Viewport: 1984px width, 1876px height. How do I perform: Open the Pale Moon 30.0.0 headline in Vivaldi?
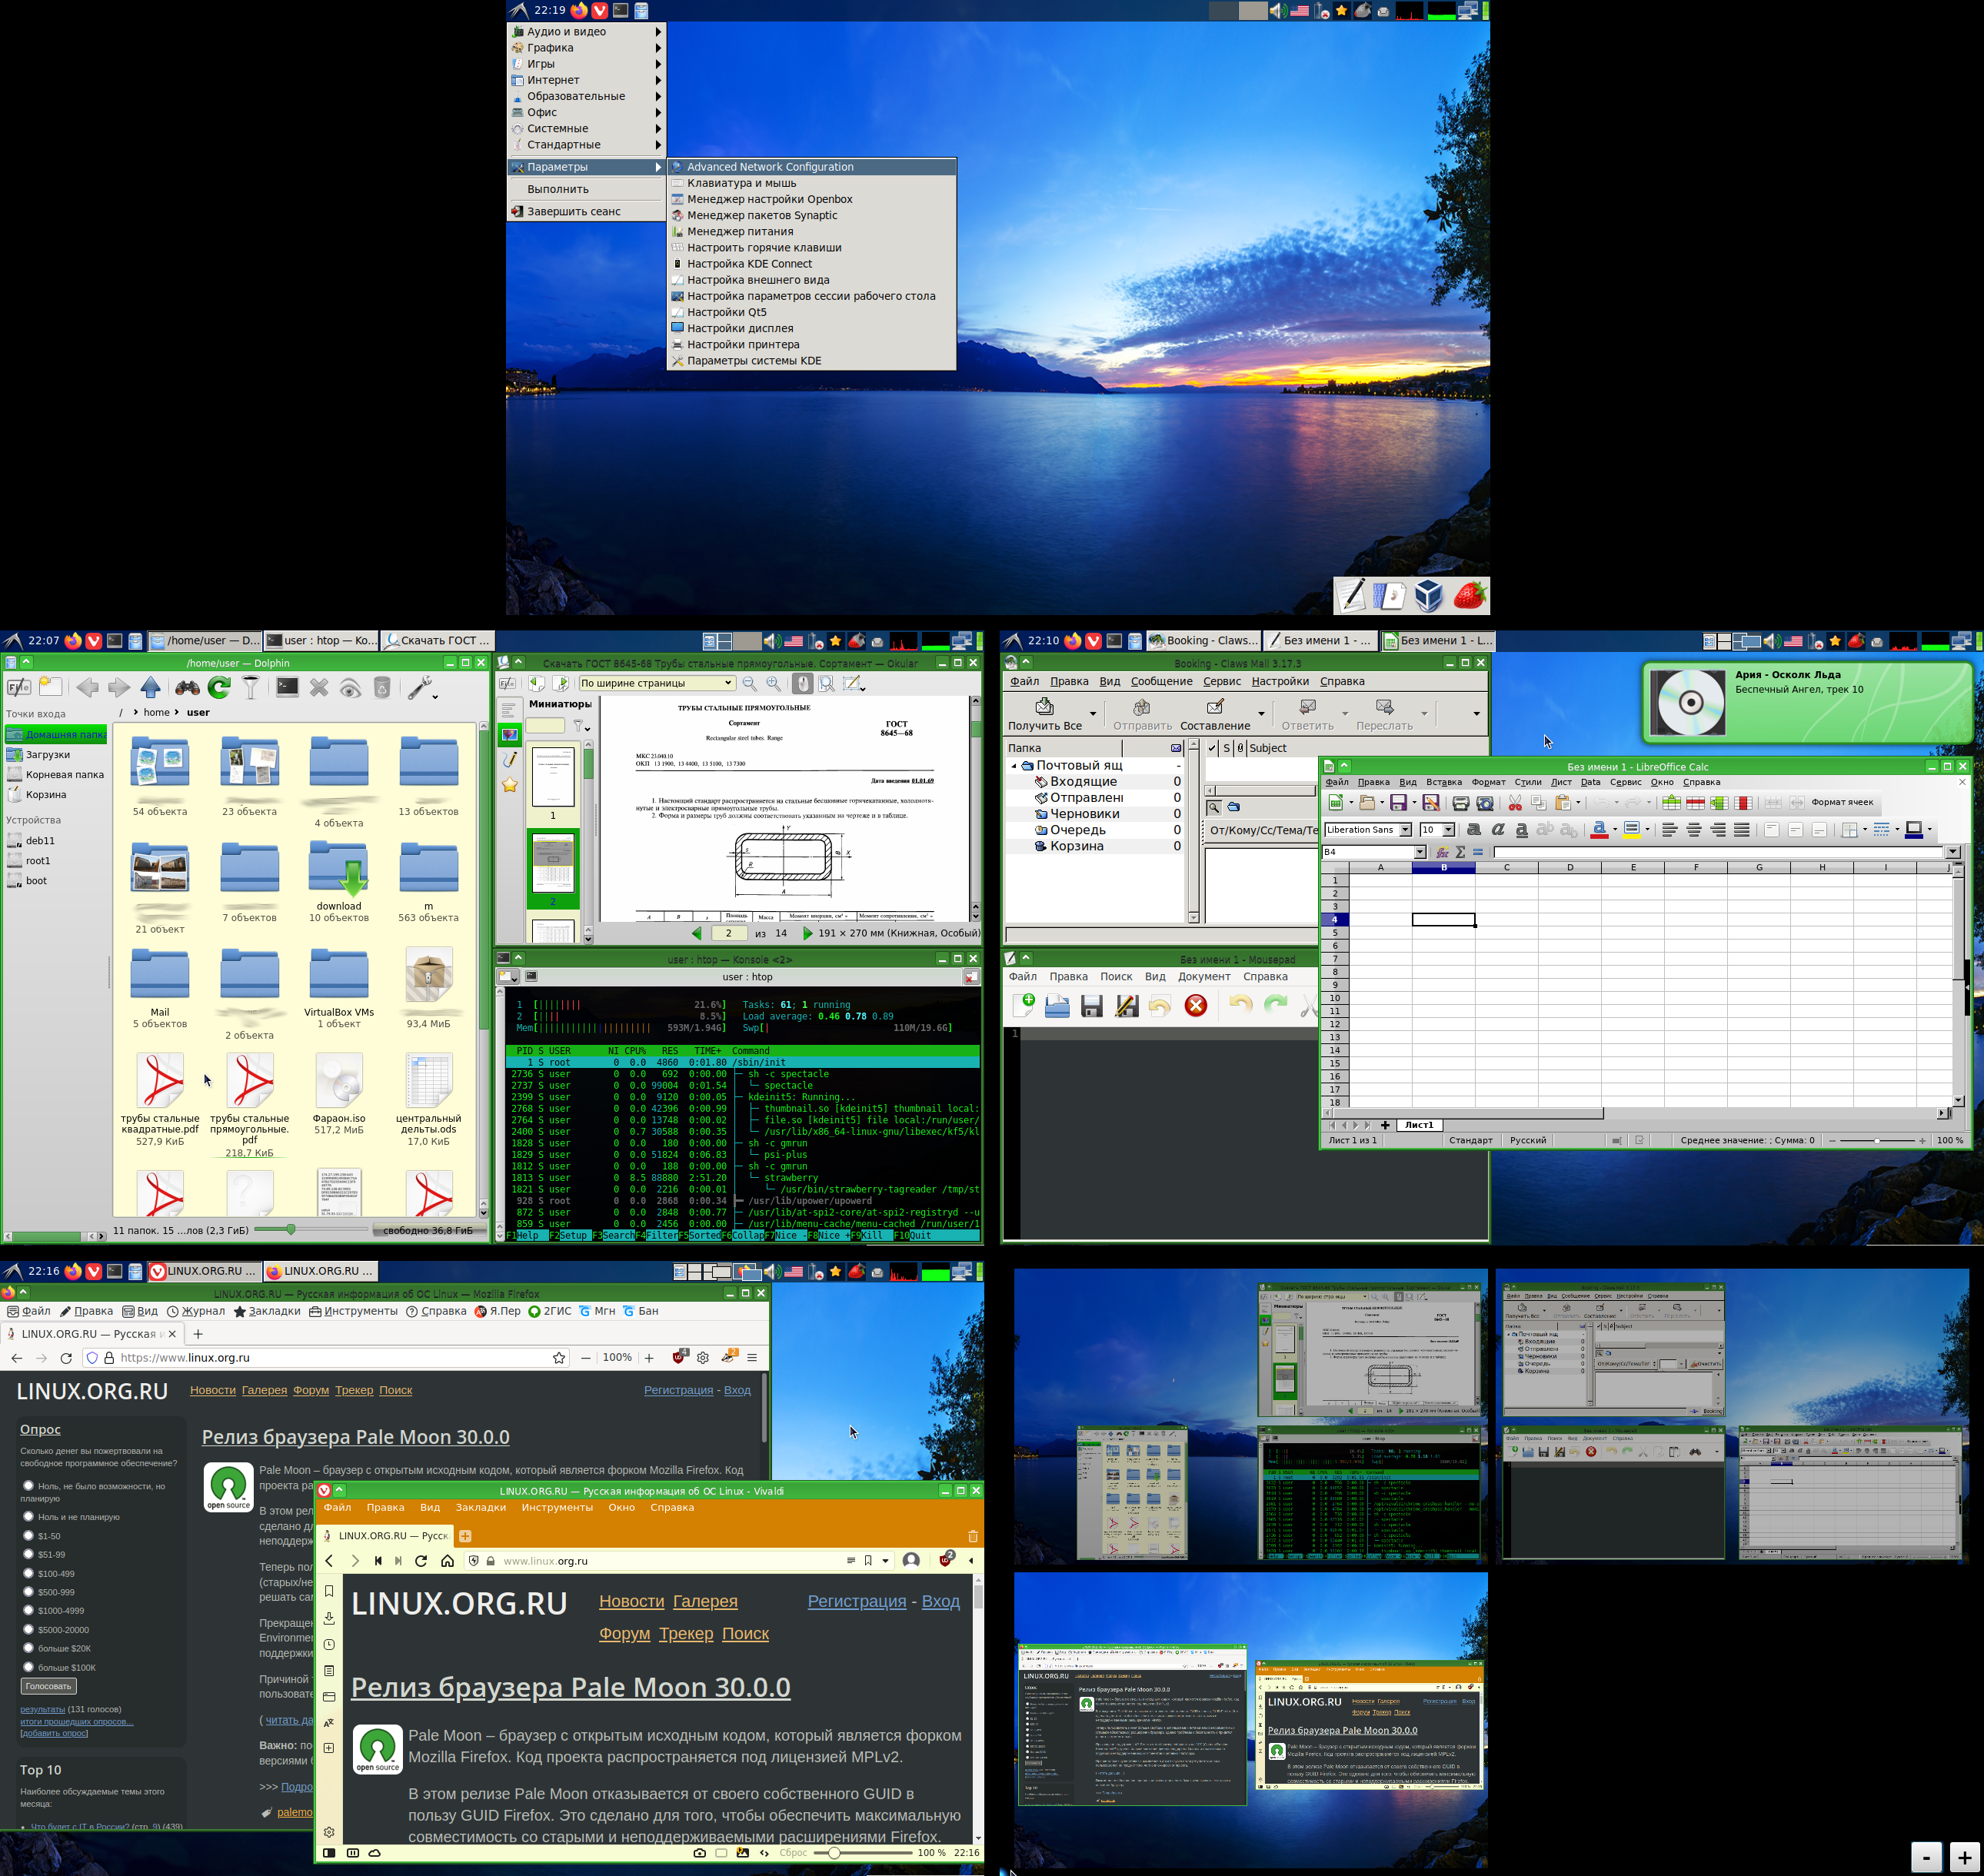570,1687
